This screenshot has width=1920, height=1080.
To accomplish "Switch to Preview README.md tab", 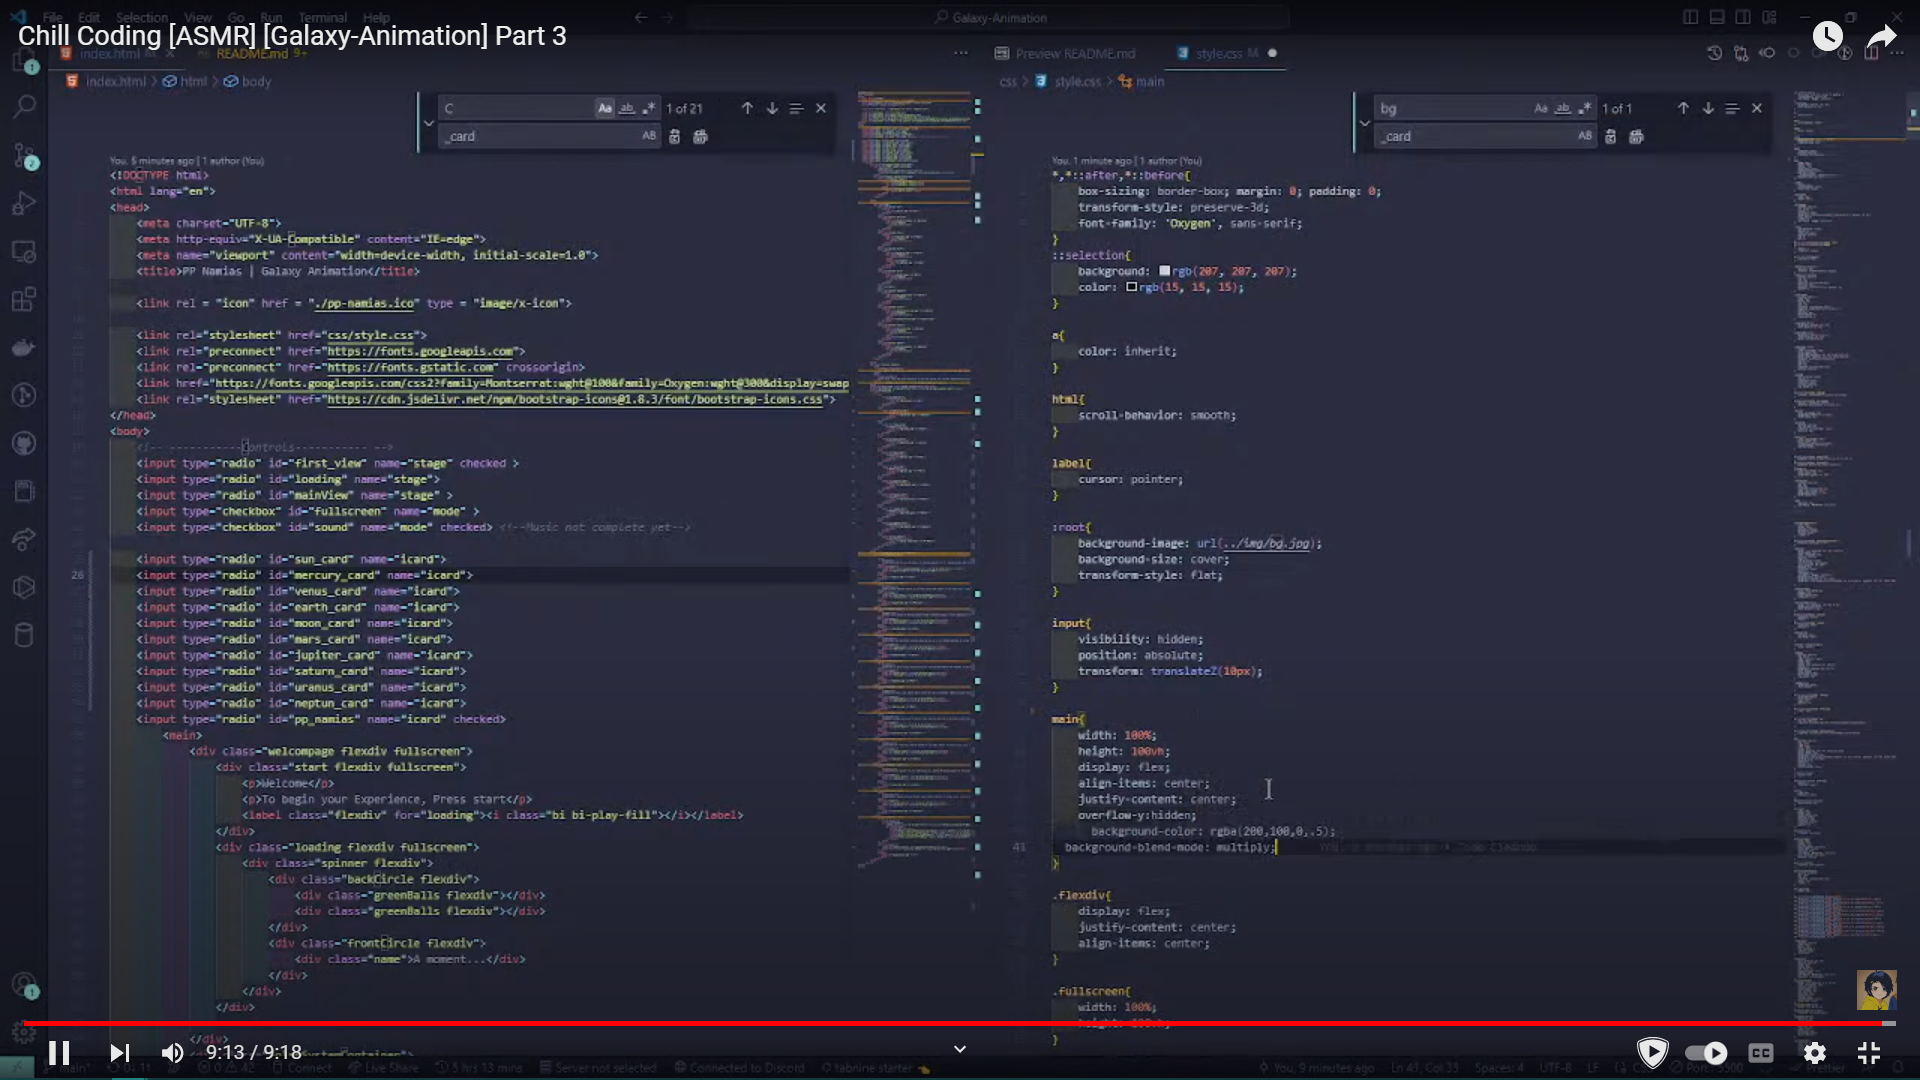I will (x=1065, y=53).
